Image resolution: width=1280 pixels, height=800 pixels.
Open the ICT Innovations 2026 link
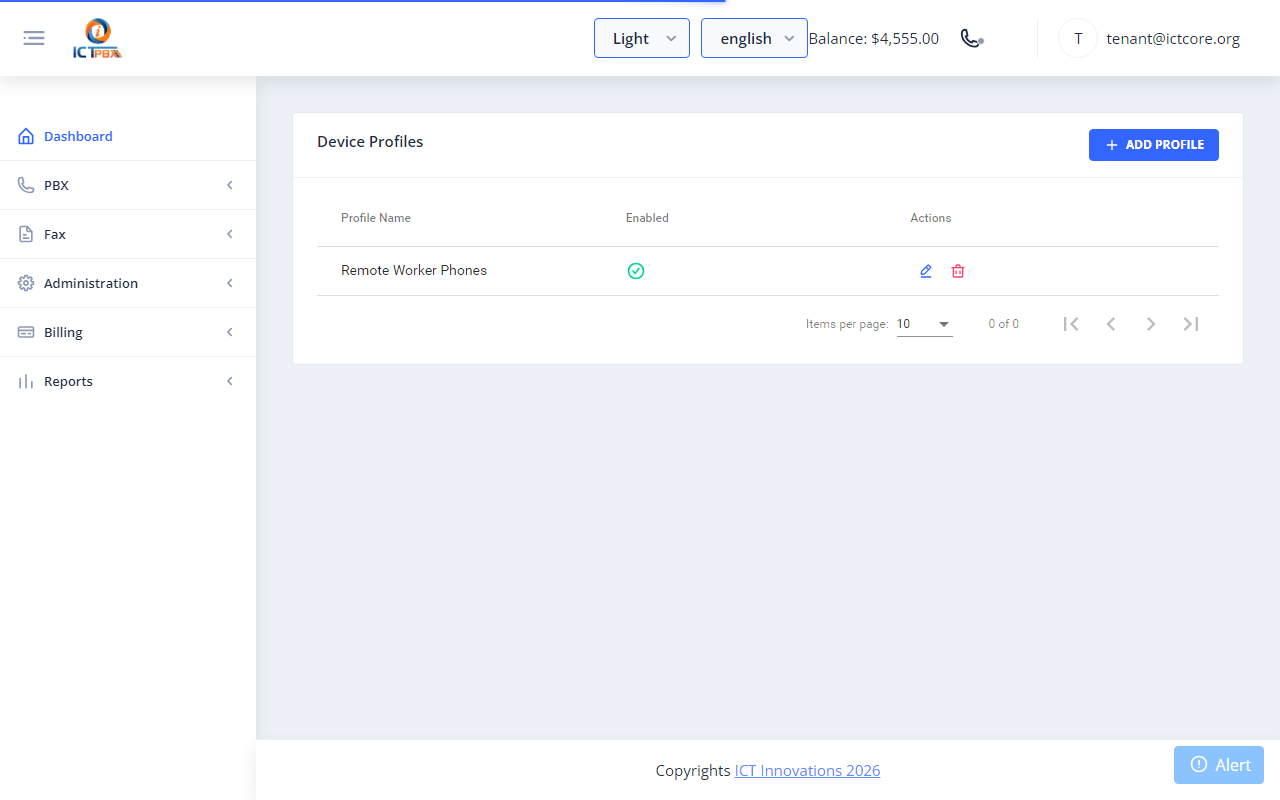807,770
